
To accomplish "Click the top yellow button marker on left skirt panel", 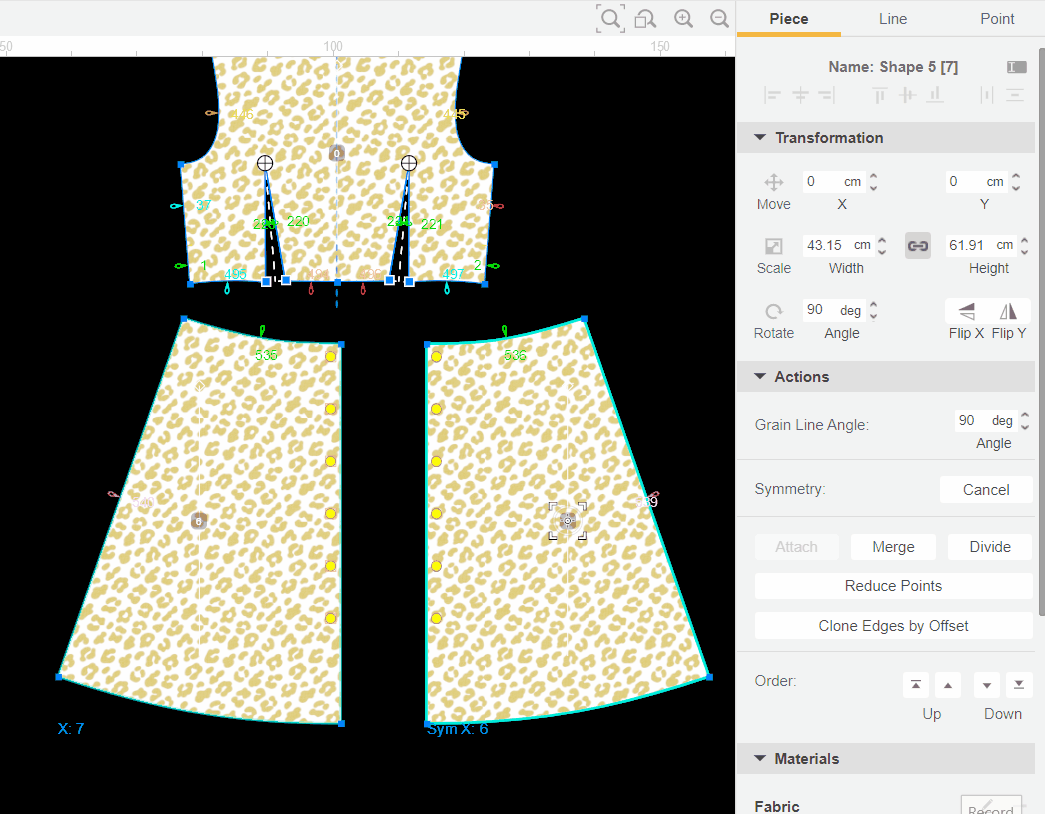I will tap(331, 357).
